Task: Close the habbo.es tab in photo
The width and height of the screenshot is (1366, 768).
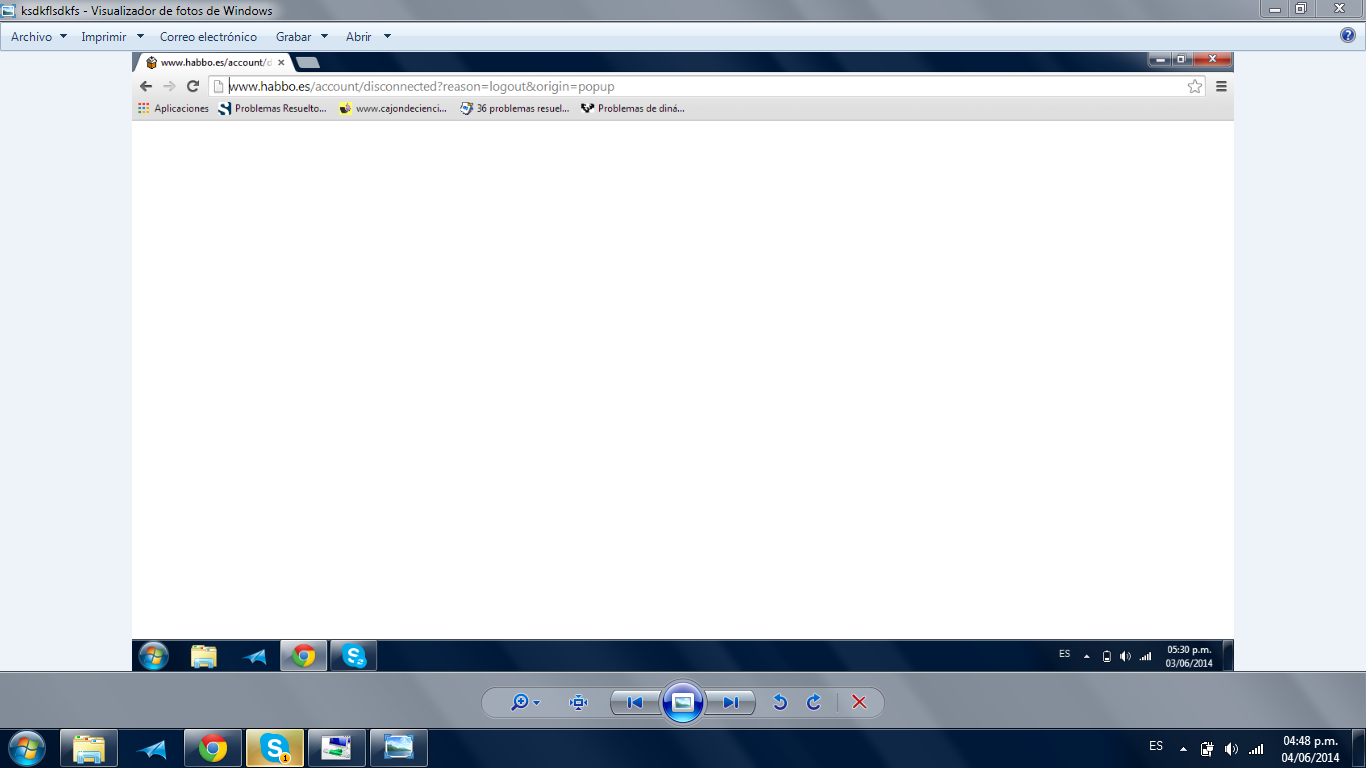Action: coord(281,62)
